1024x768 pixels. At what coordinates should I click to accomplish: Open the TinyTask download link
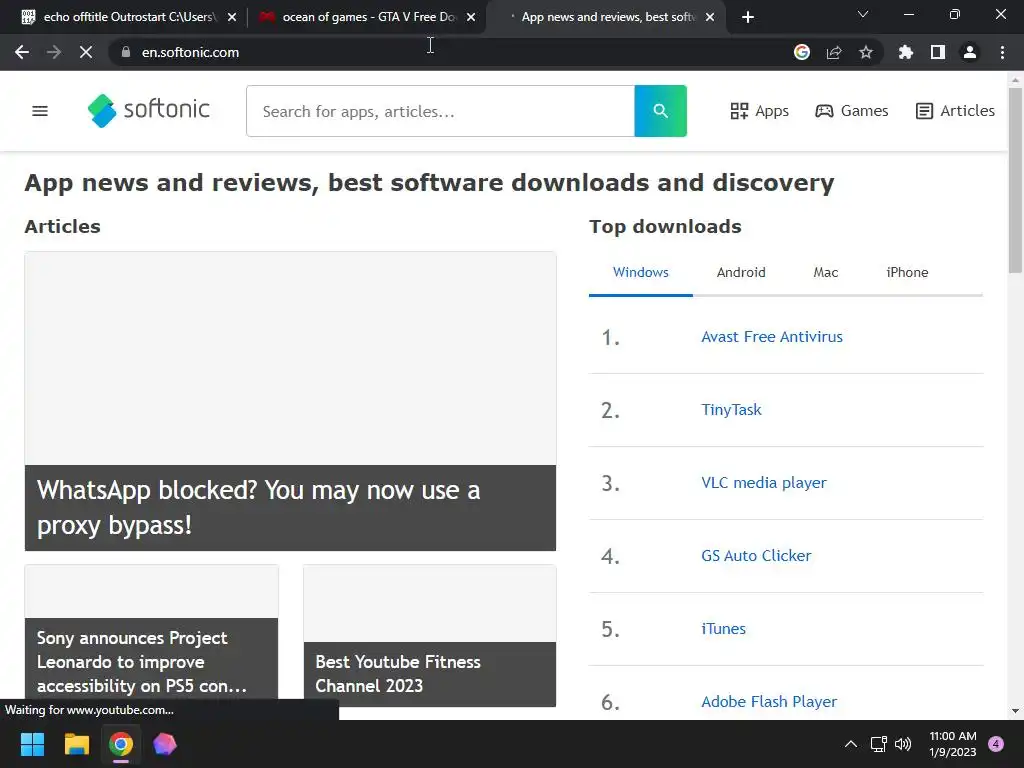(731, 409)
